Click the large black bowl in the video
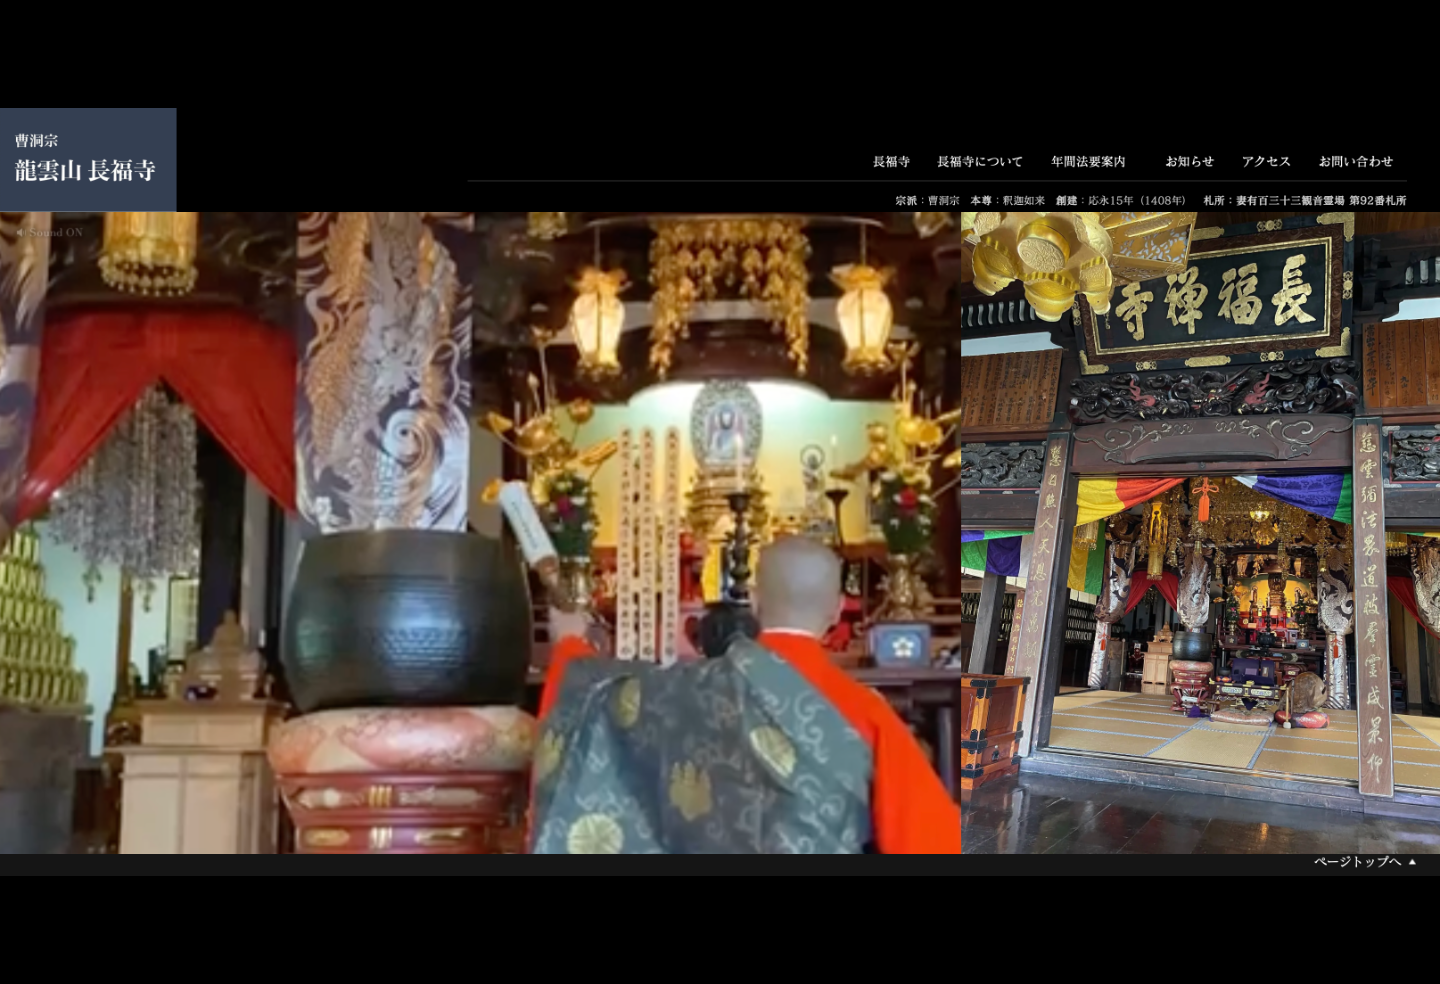 (x=405, y=620)
